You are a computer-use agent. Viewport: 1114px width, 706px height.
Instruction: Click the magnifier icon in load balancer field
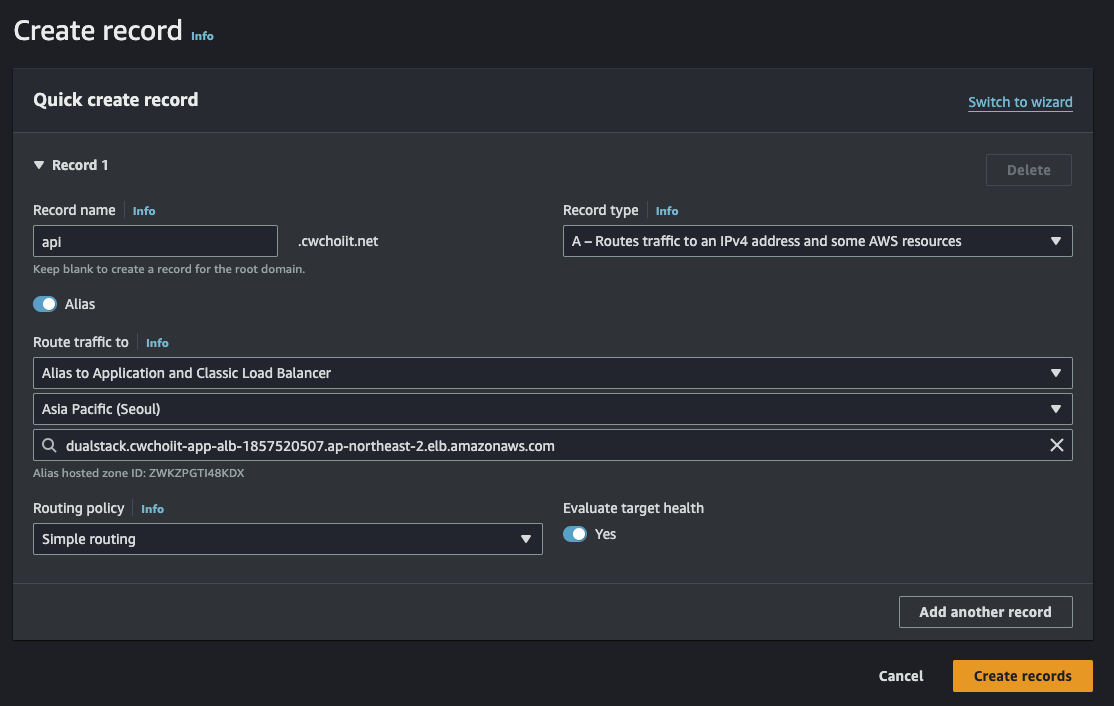tap(49, 445)
